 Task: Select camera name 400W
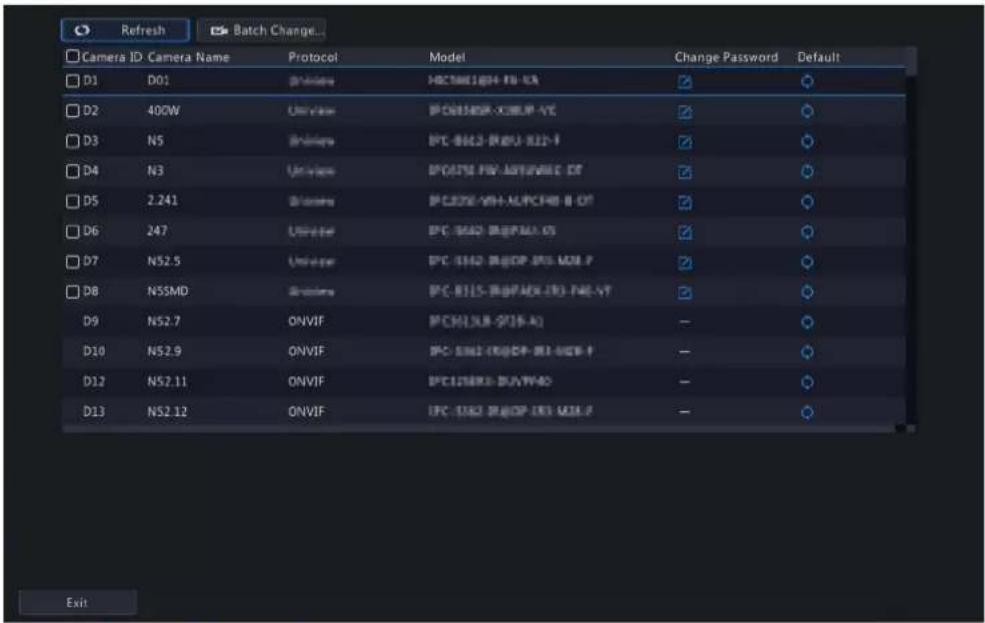point(163,111)
